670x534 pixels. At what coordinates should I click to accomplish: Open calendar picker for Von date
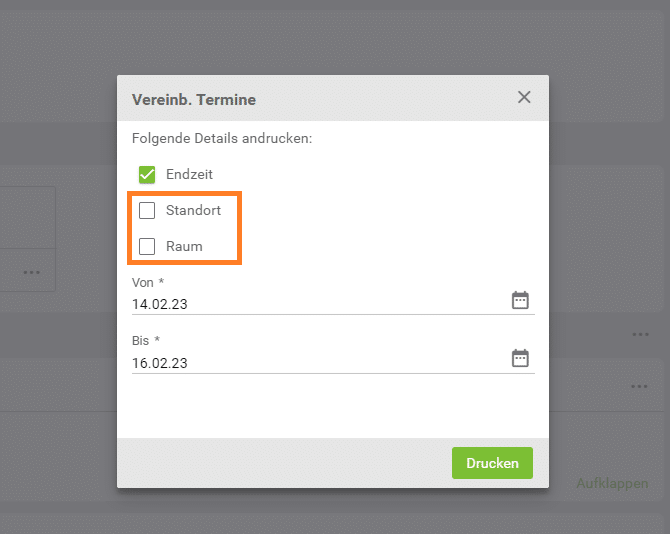pyautogui.click(x=520, y=300)
